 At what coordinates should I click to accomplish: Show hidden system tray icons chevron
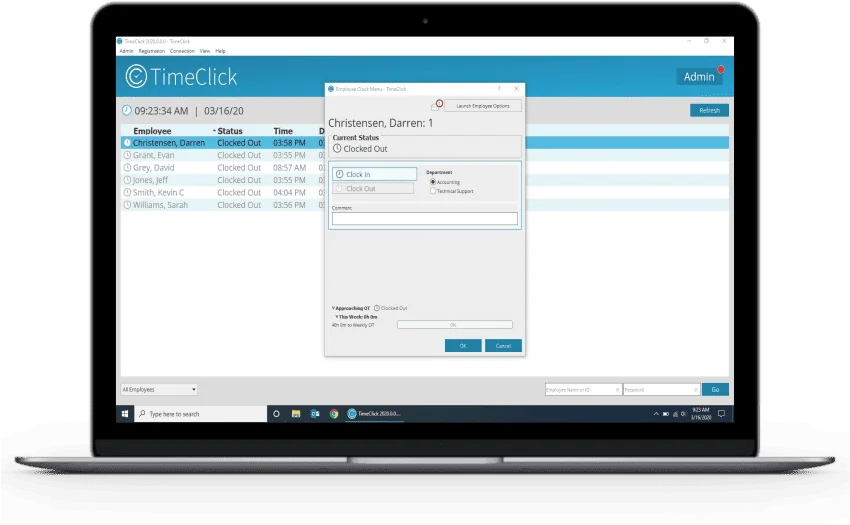[656, 414]
